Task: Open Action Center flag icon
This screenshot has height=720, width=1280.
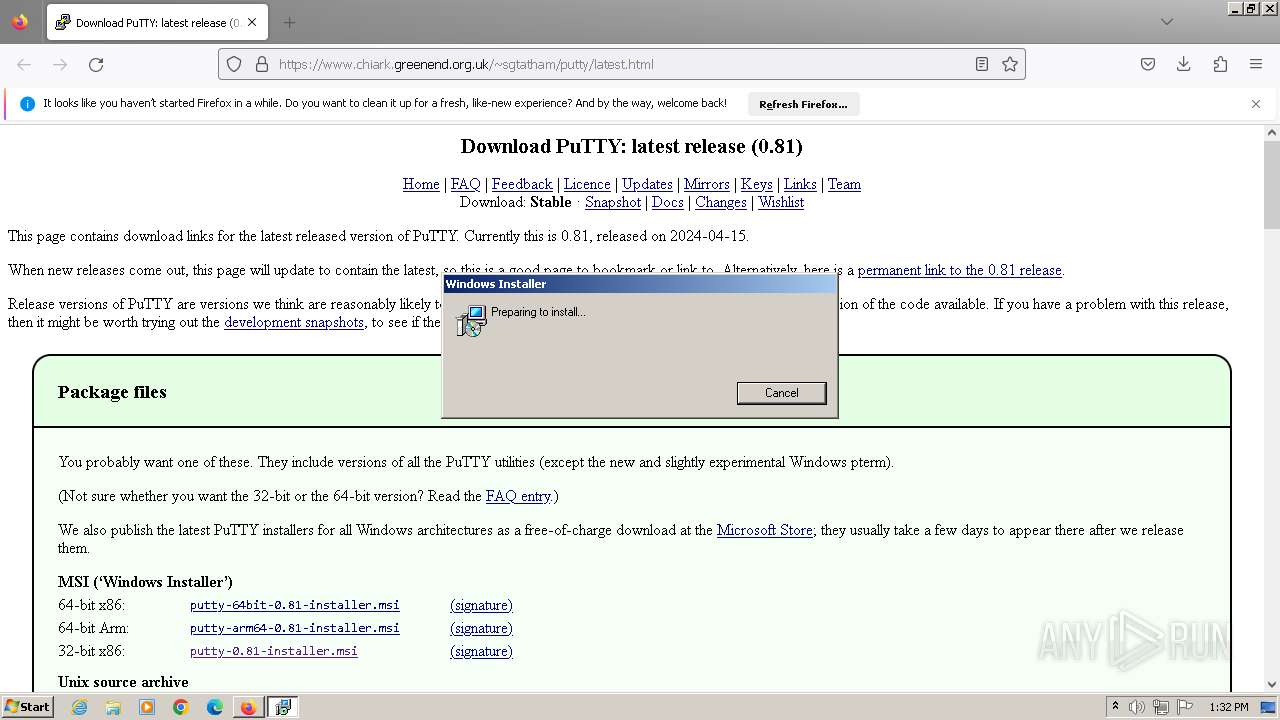Action: pos(1185,707)
